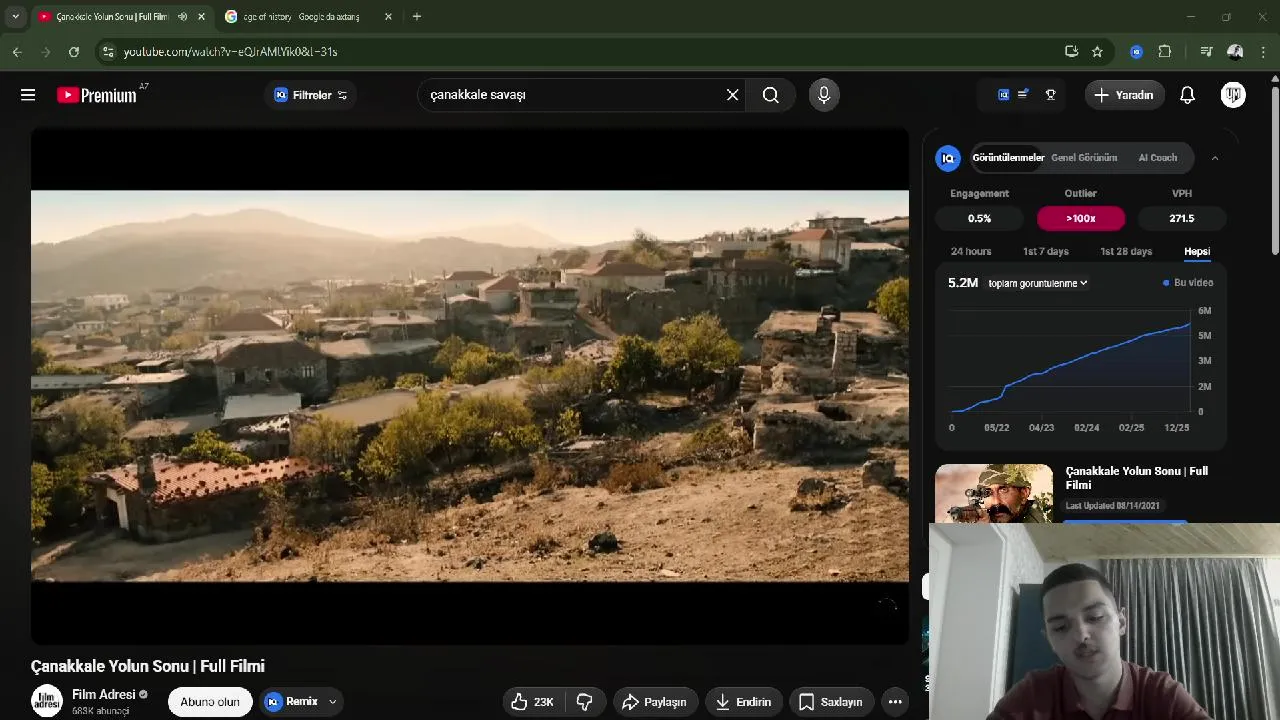Go to the YouTube Premium home logo
The image size is (1280, 720).
97,95
